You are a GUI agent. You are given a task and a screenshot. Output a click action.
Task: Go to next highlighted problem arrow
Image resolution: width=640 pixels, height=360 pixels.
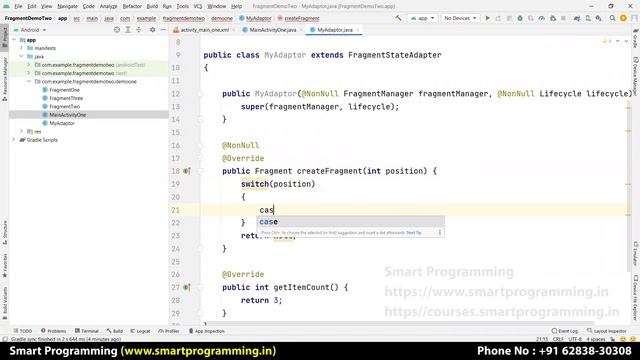[x=626, y=42]
